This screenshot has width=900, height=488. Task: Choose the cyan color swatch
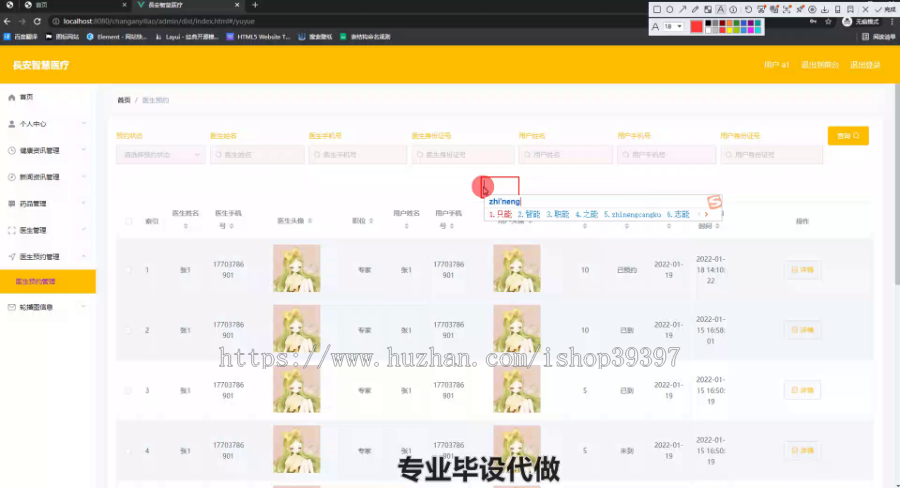pyautogui.click(x=758, y=30)
